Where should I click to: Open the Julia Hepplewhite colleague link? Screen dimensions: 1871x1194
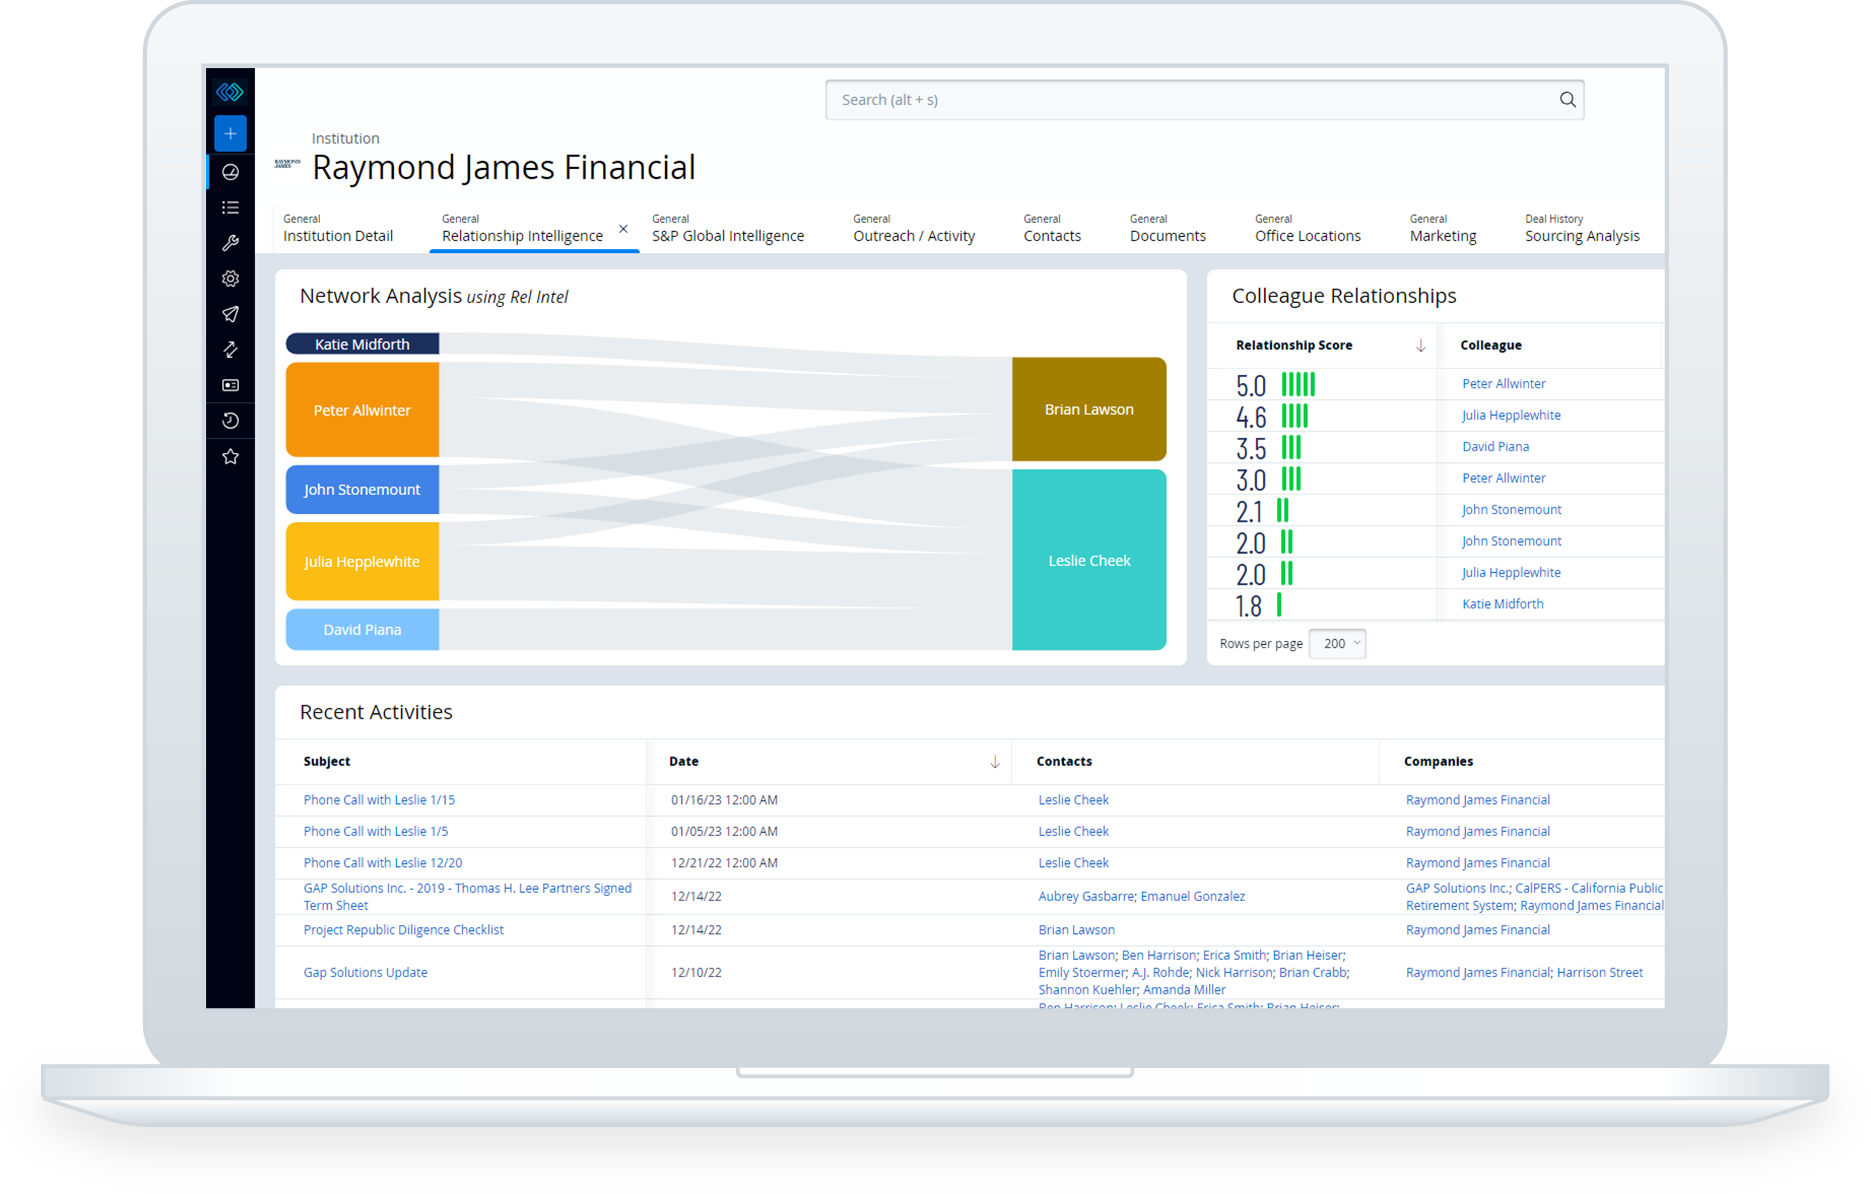point(1510,415)
